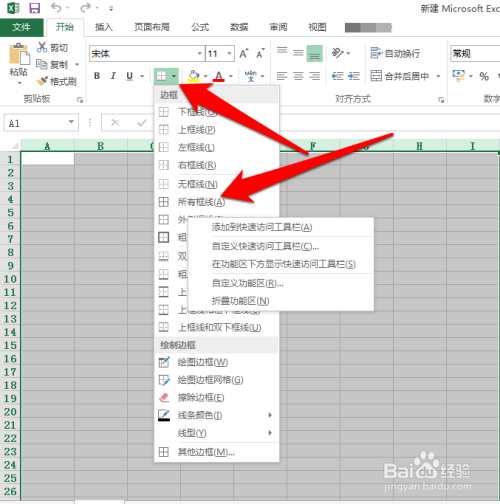The image size is (500, 504).
Task: Click Collapse the Ribbon (折叠功能区)
Action: 240,301
